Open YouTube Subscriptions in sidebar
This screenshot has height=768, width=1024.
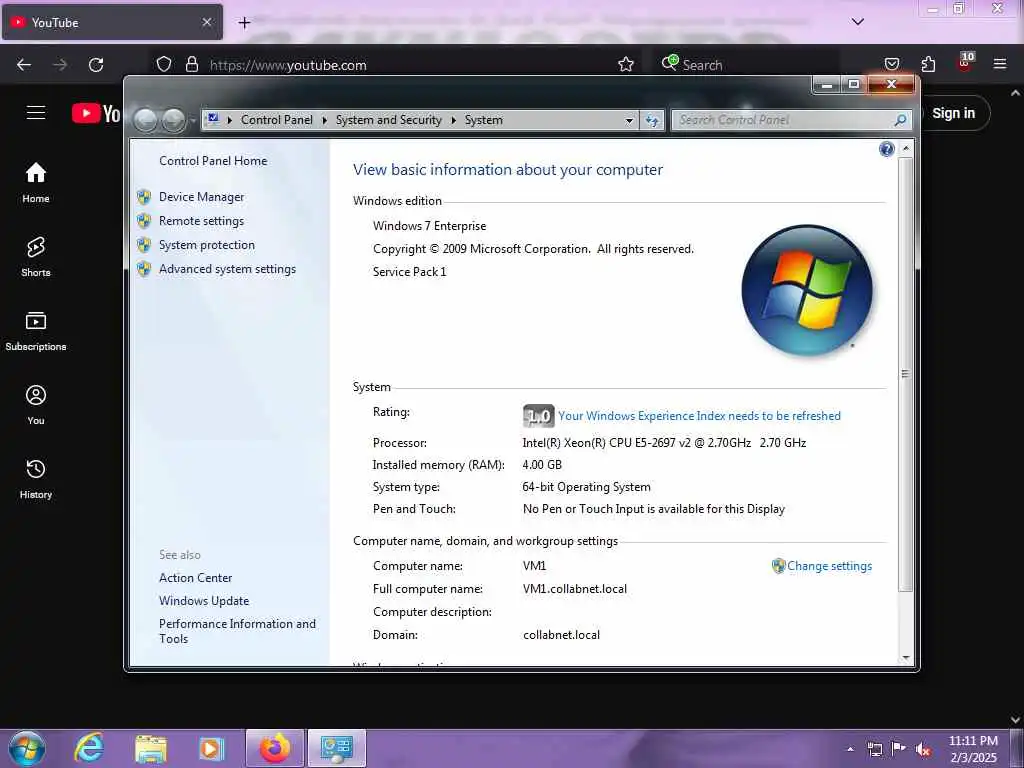click(36, 331)
